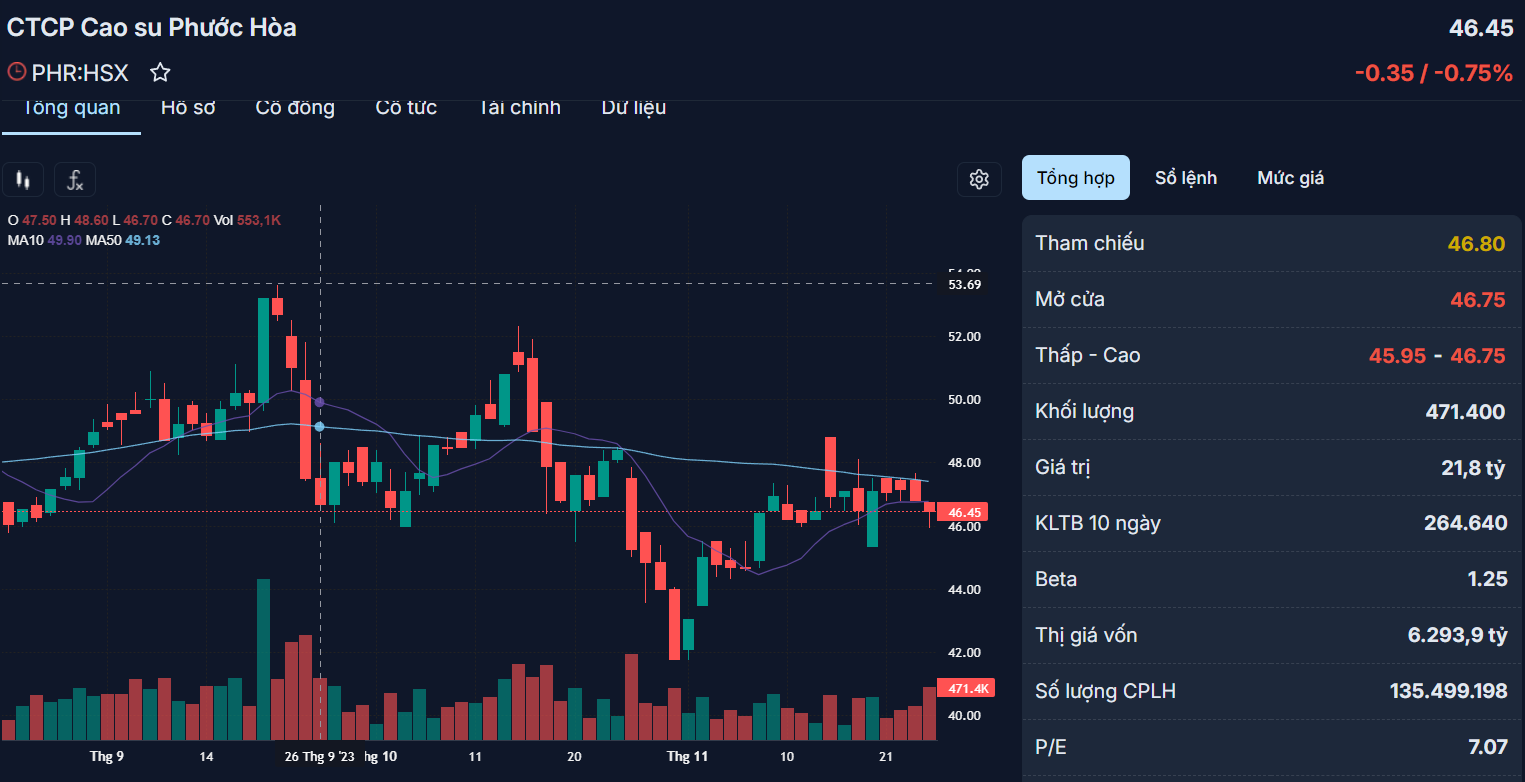Viewport: 1525px width, 782px height.
Task: Select the Tổng hợp panel tab
Action: pyautogui.click(x=1076, y=178)
